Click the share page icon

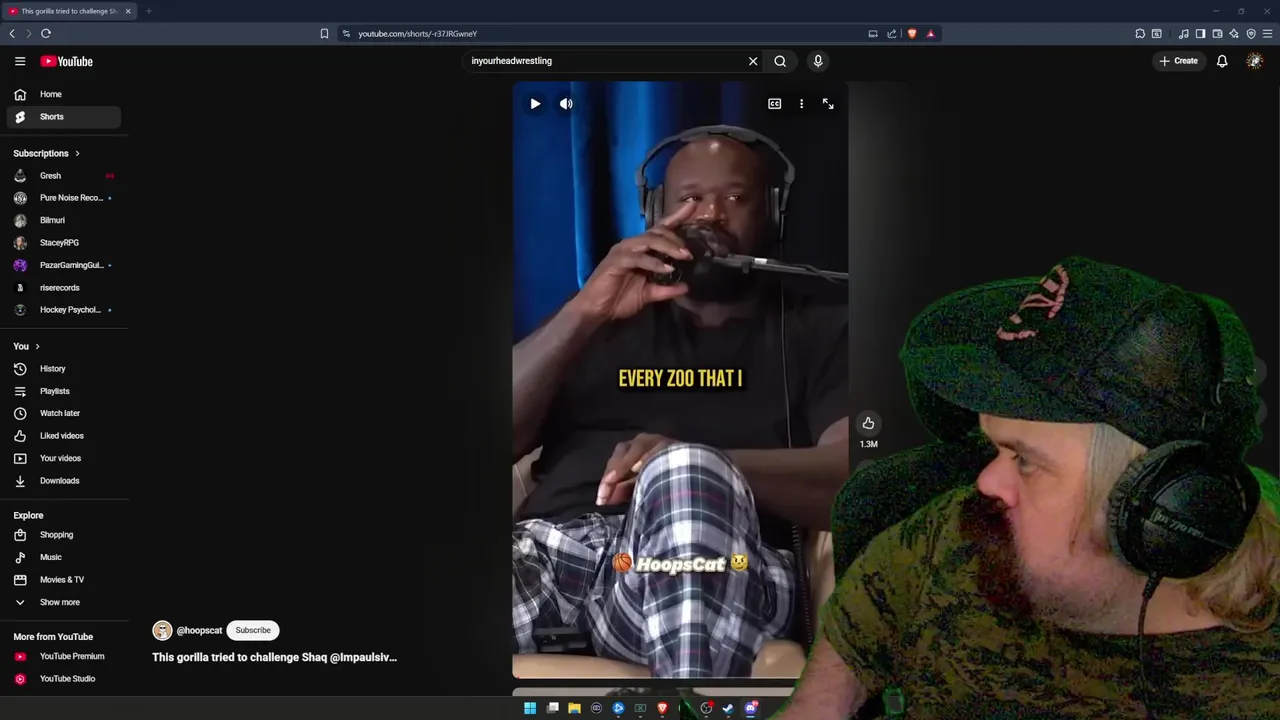point(892,33)
